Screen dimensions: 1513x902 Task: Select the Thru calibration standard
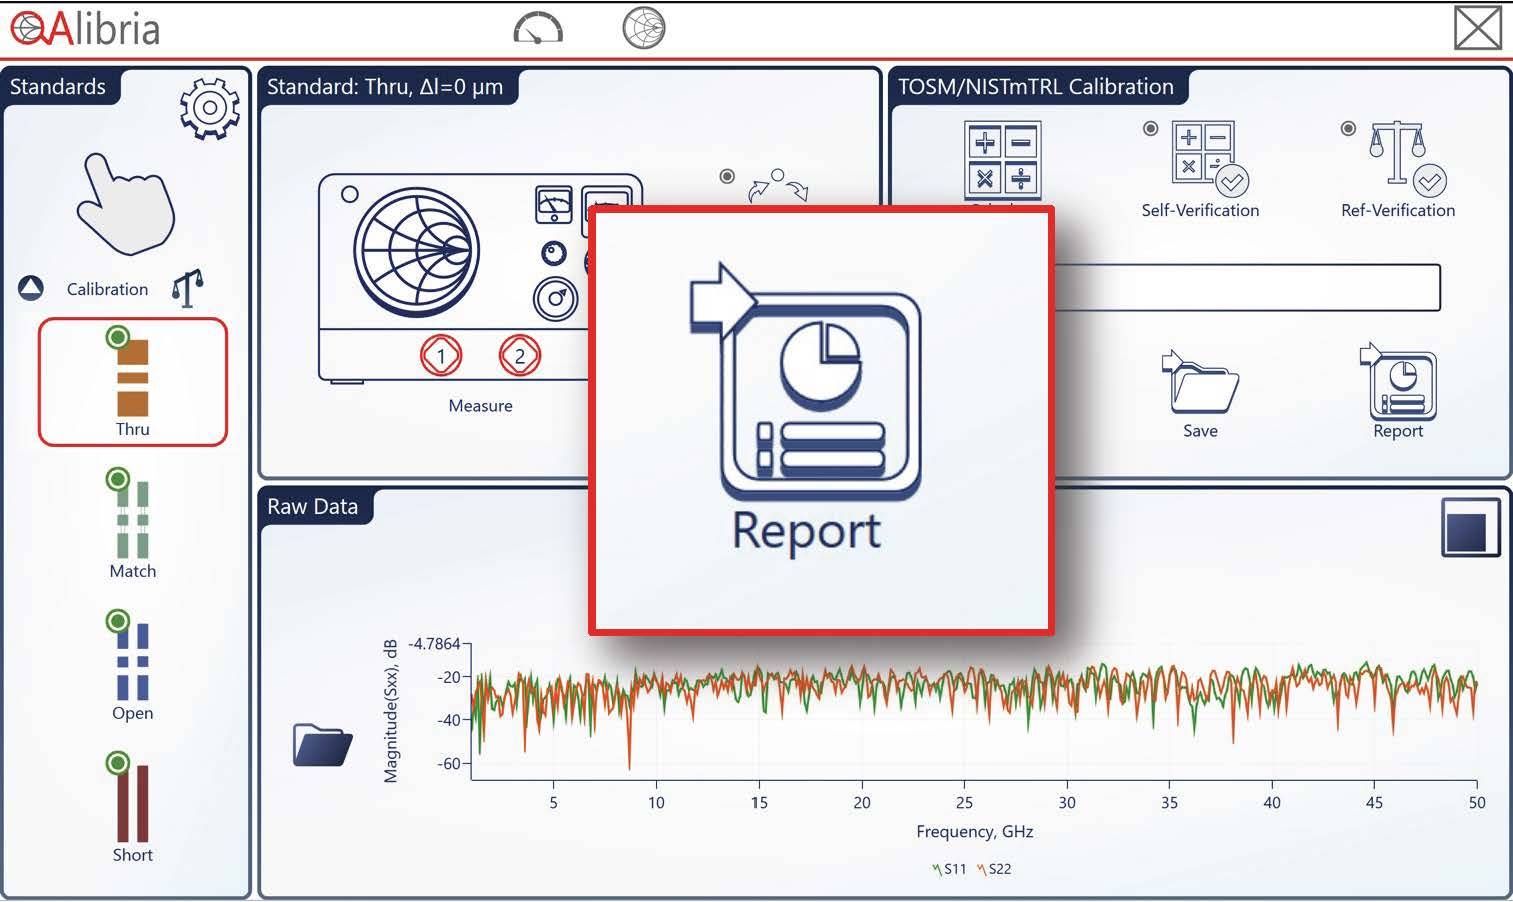click(132, 380)
